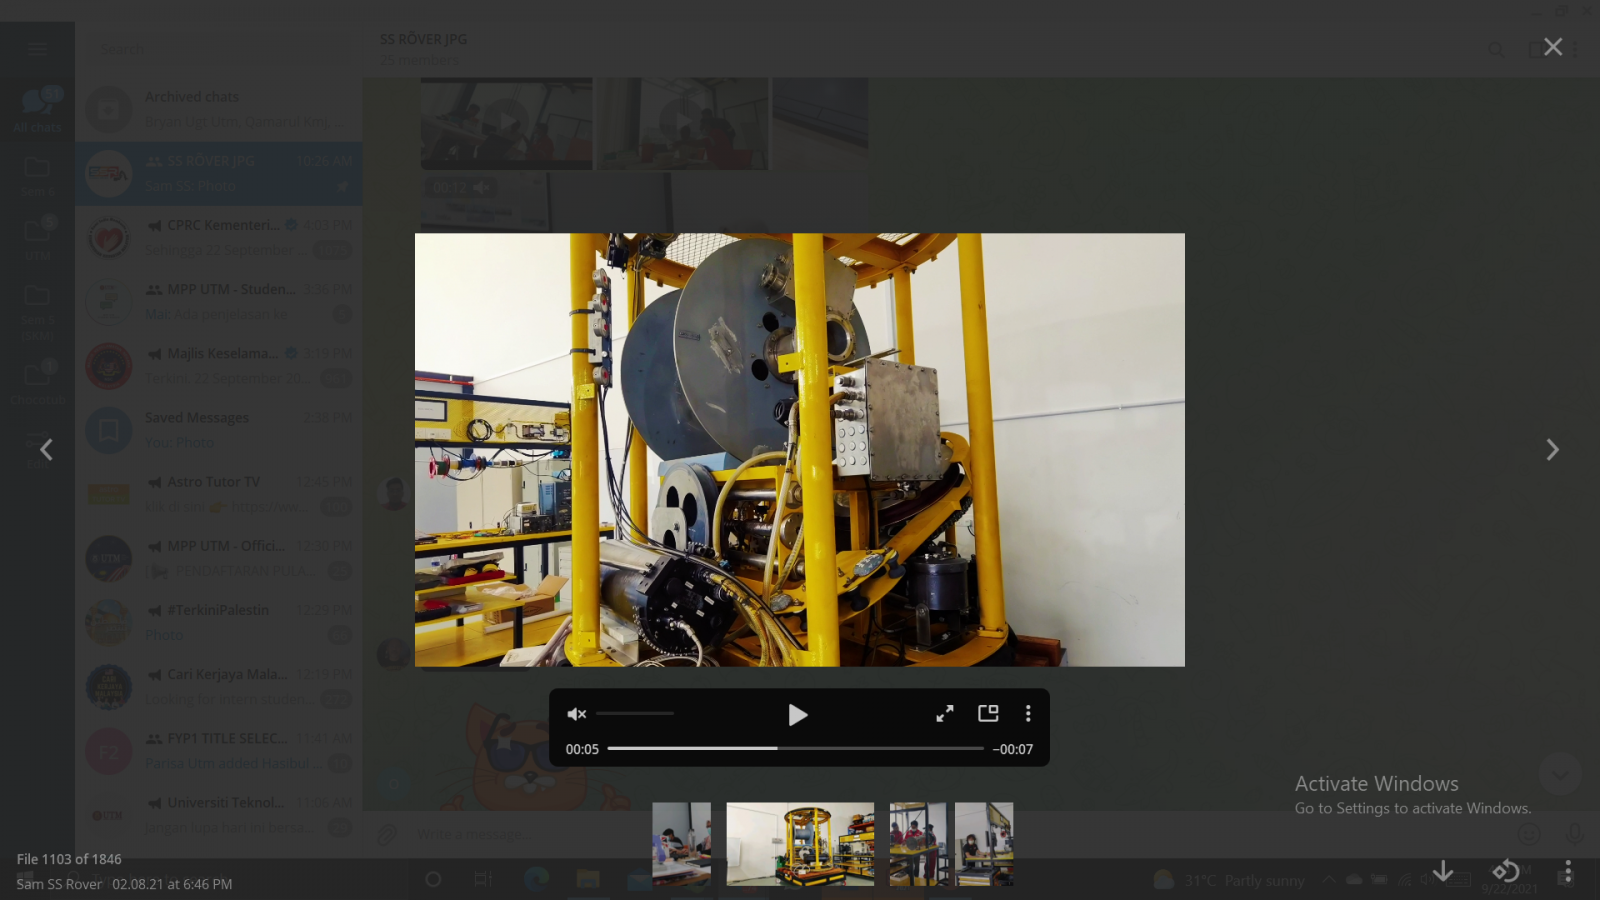1600x900 pixels.
Task: Go to the previous media file
Action: [46, 450]
